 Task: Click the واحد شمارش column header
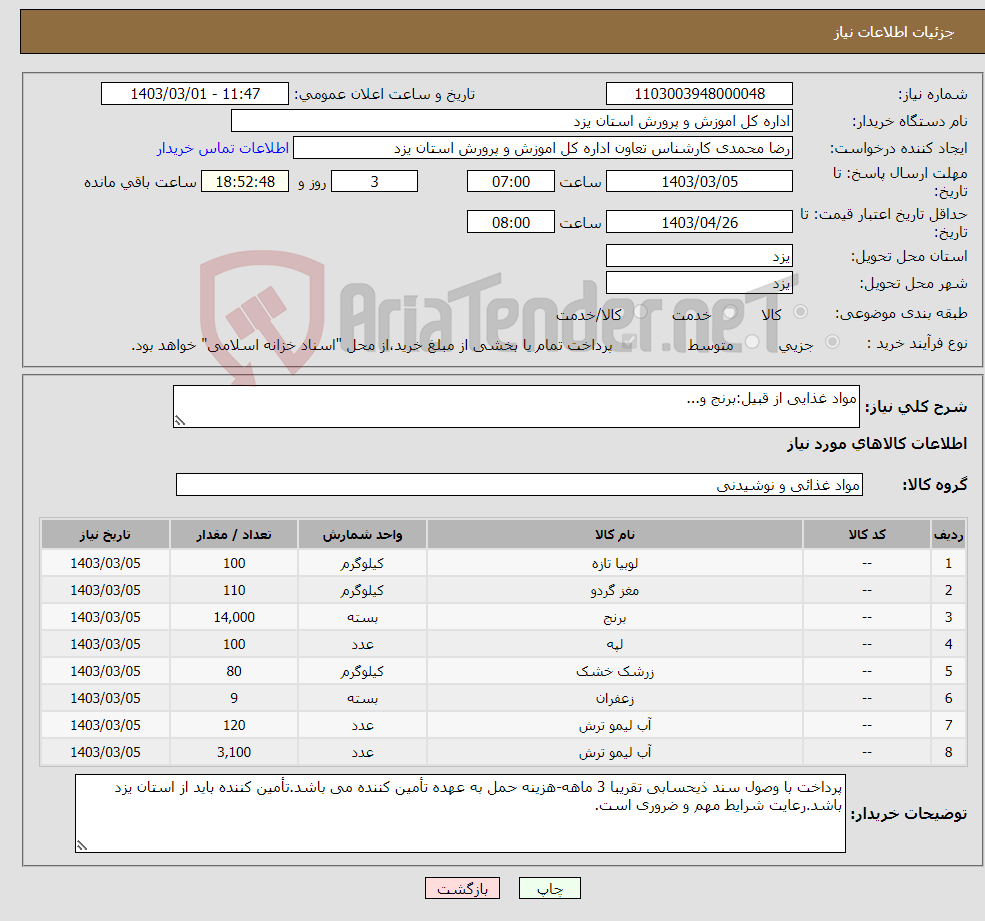[x=362, y=534]
